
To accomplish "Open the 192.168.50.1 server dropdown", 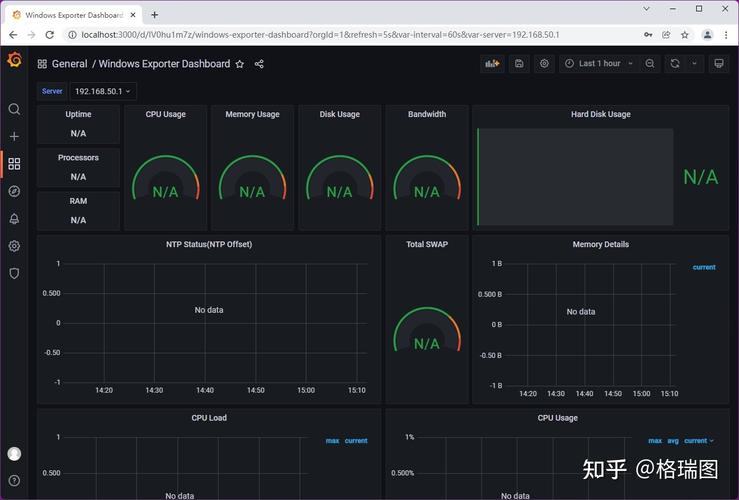I will coord(103,91).
